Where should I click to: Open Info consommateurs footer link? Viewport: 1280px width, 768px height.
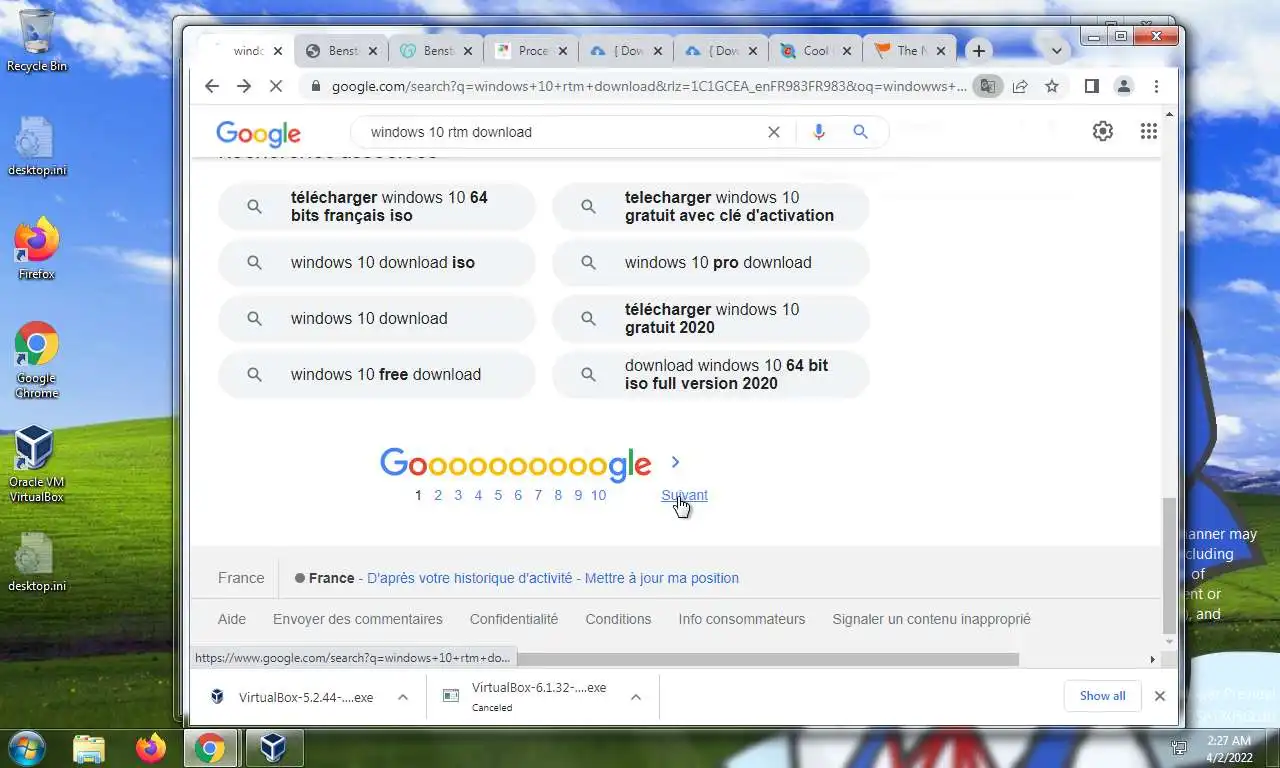pyautogui.click(x=742, y=619)
